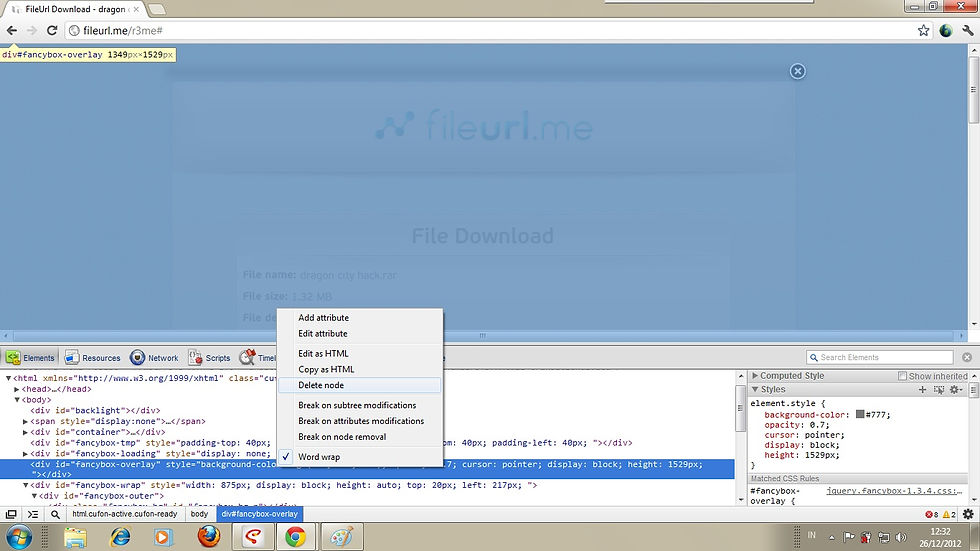Launch Internet Explorer from the taskbar

click(120, 537)
